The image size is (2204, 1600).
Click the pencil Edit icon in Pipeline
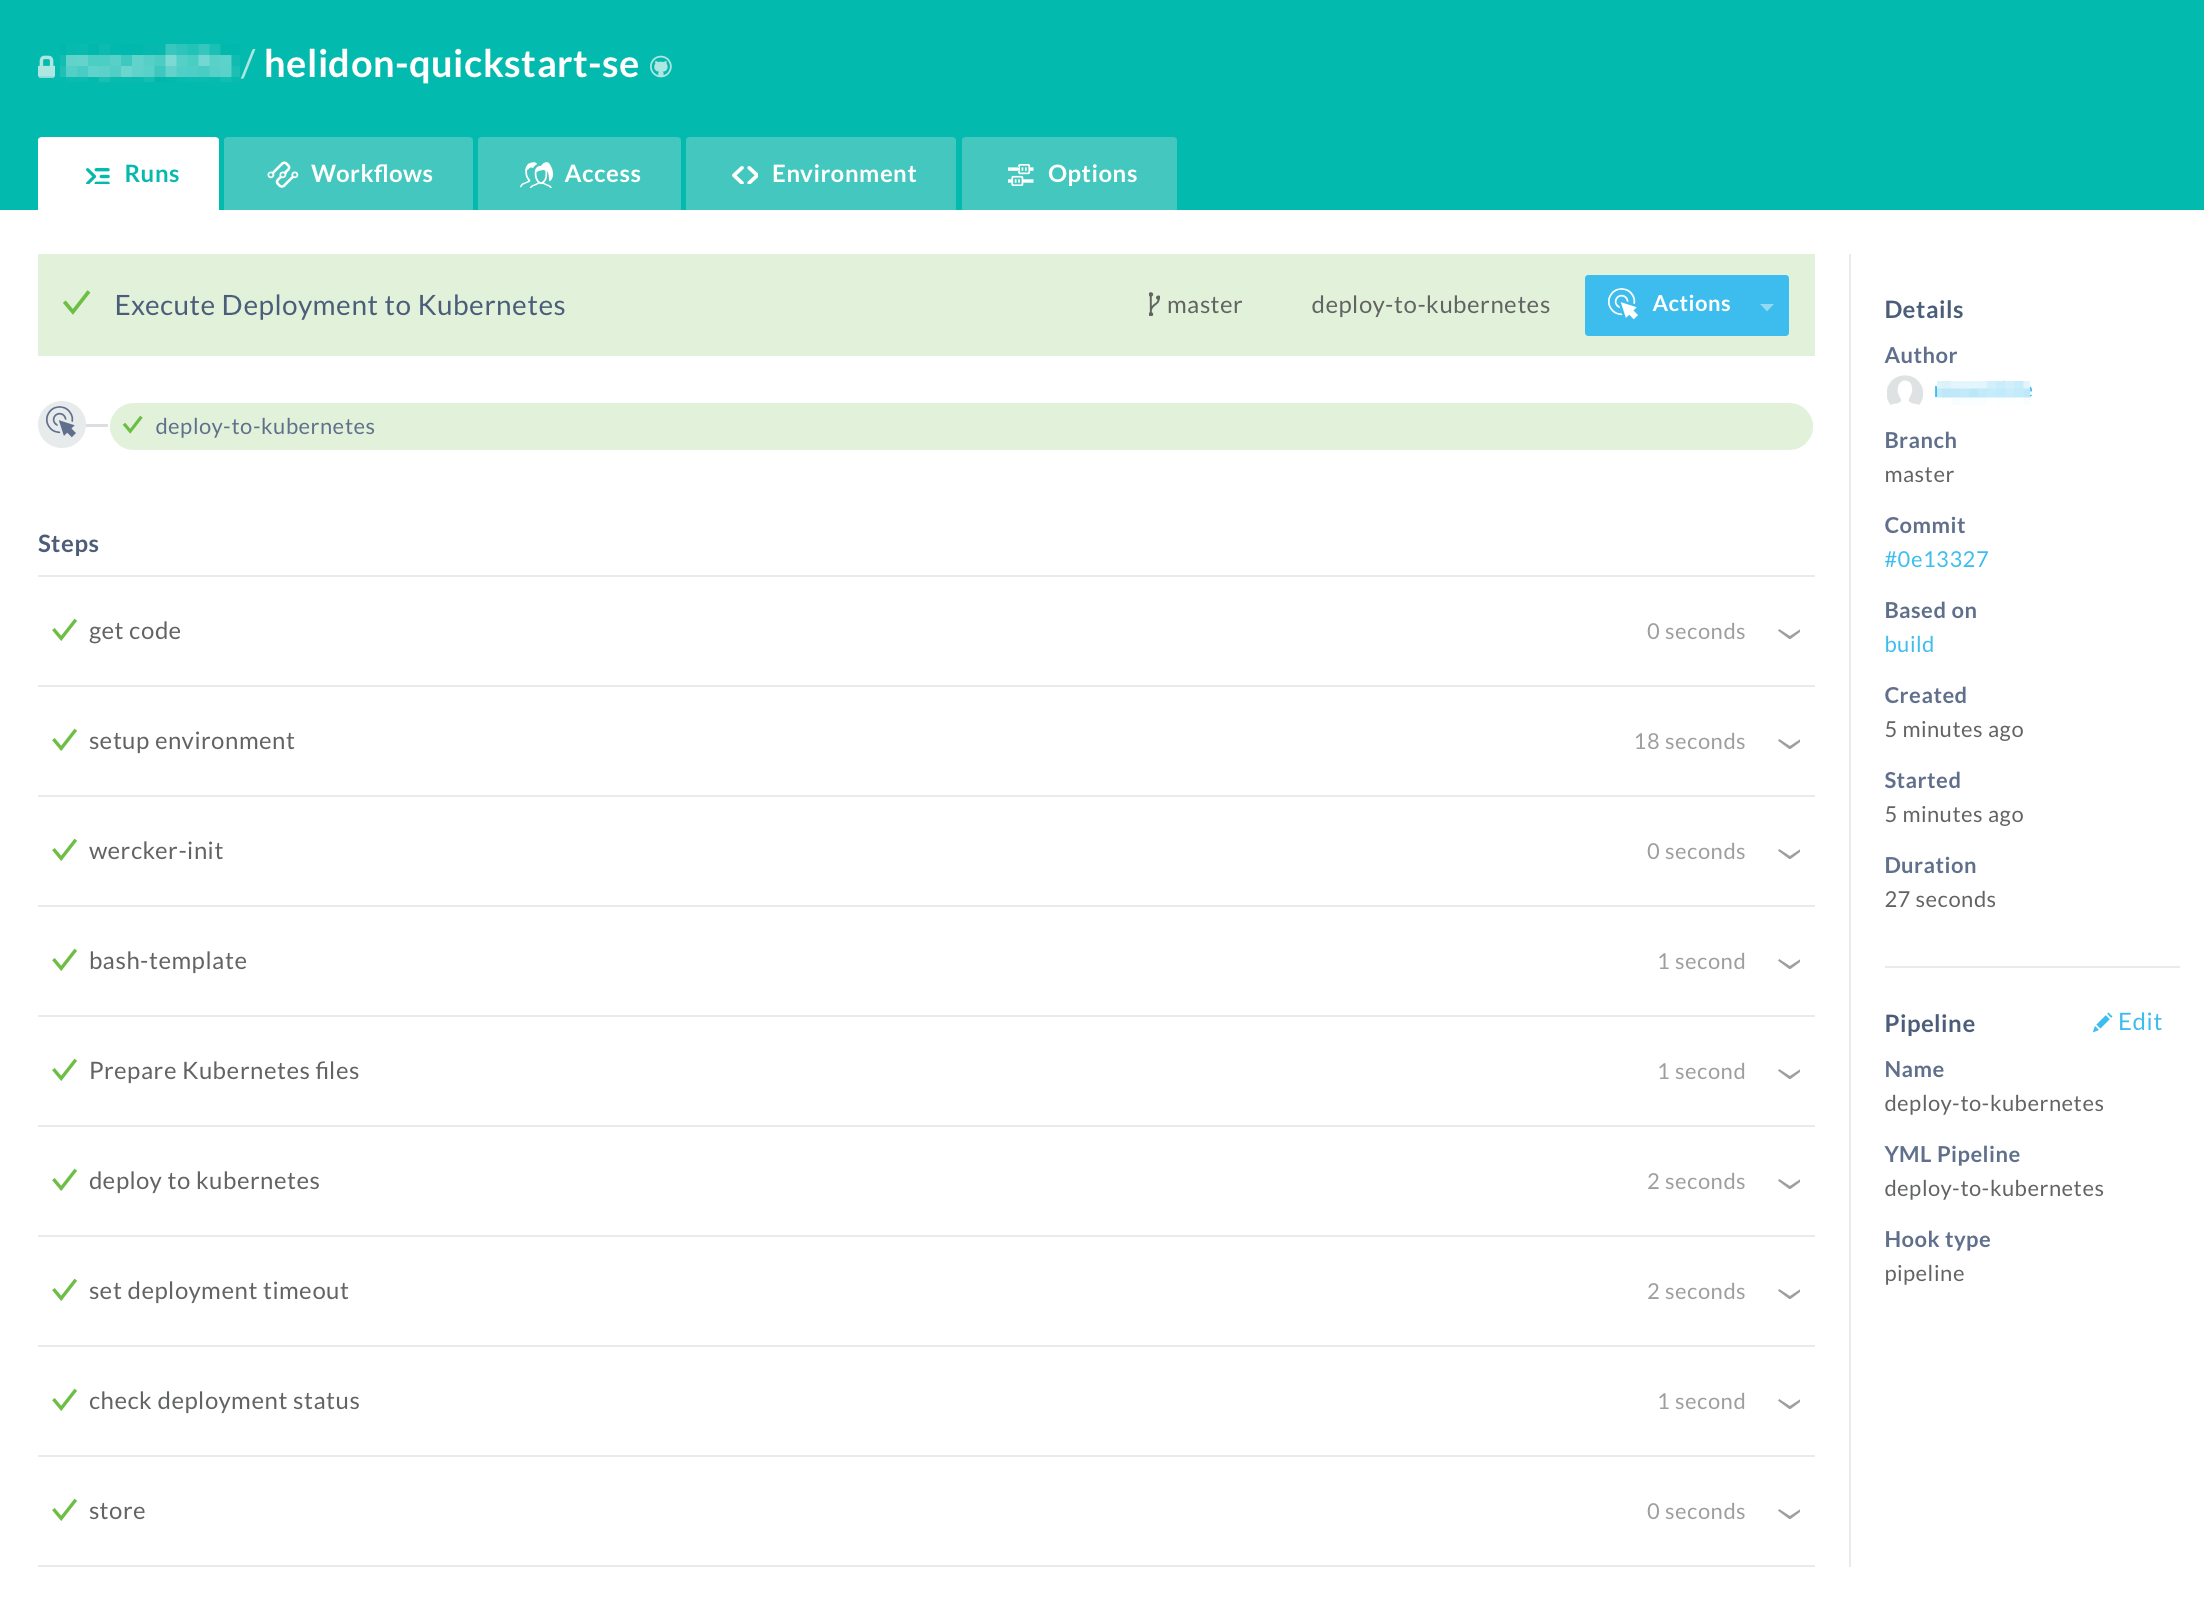pos(2102,1022)
